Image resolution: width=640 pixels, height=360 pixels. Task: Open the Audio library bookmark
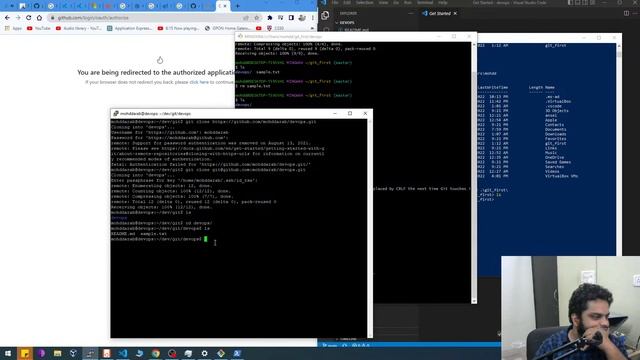click(79, 28)
